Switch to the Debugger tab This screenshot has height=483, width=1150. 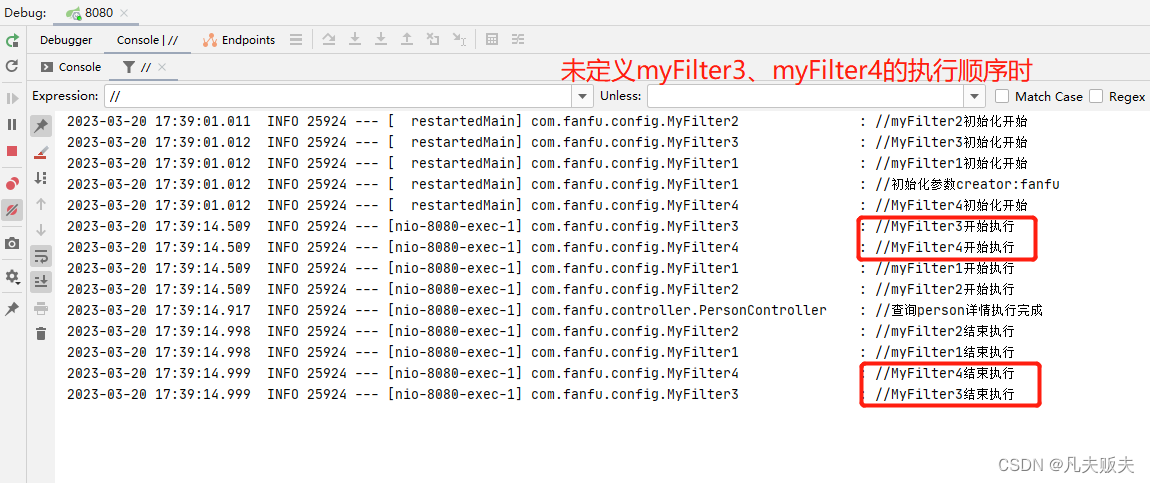66,40
